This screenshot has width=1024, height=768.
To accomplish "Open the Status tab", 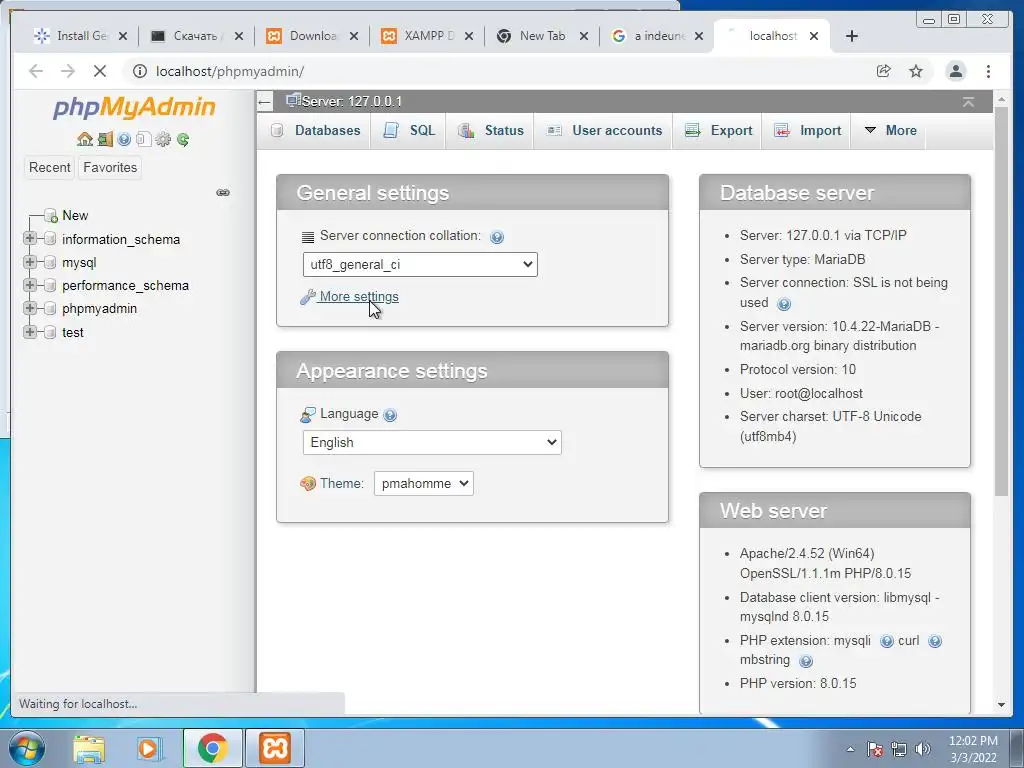I will pos(490,131).
